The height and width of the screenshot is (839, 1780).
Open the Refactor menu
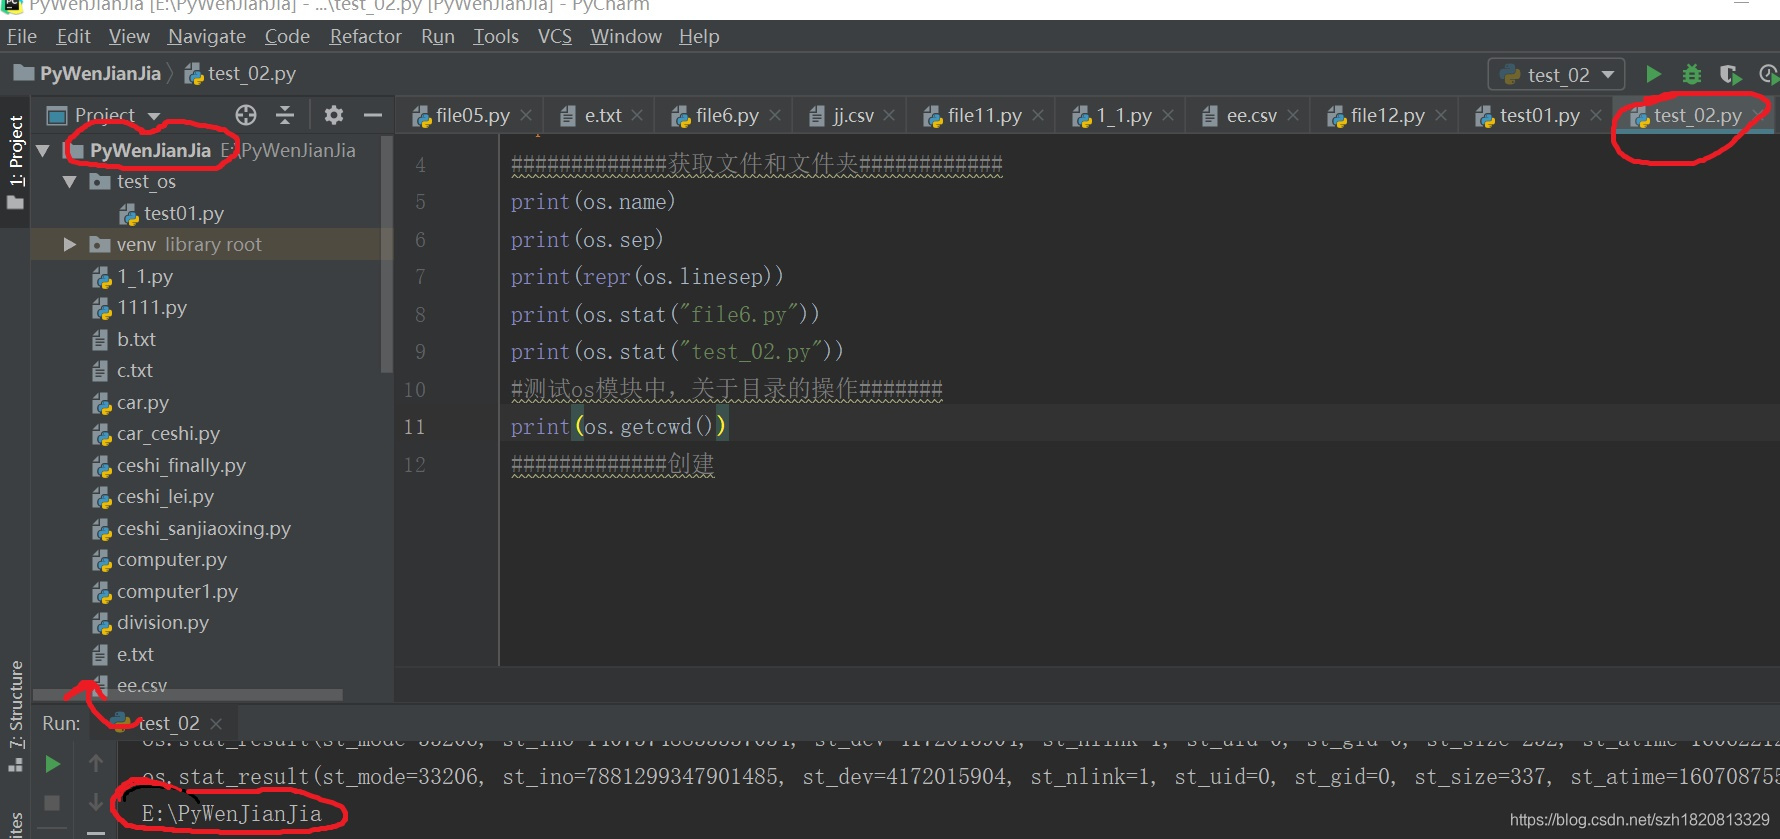point(365,37)
